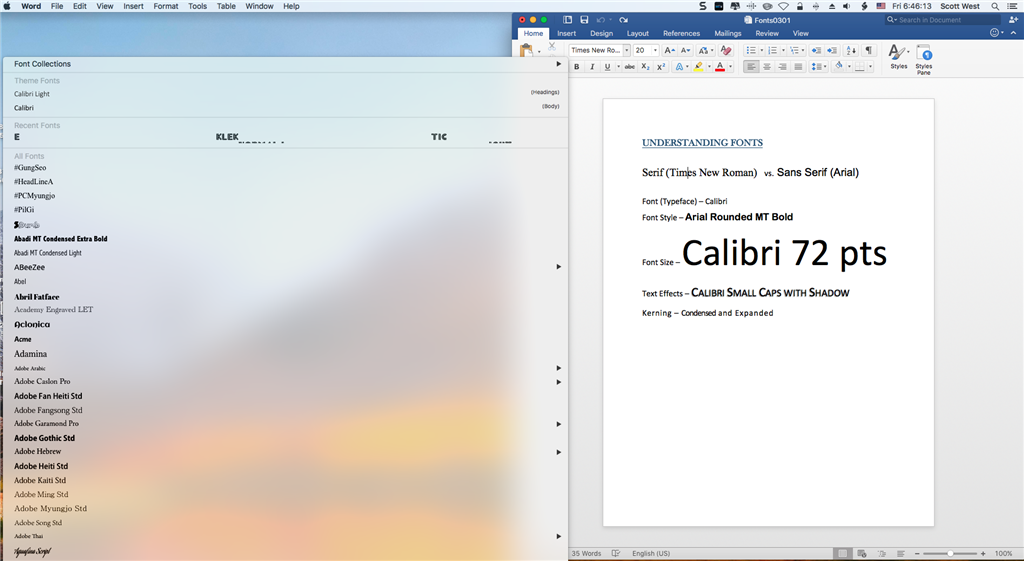Click the Increase Font Size icon
1024x561 pixels.
[669, 50]
